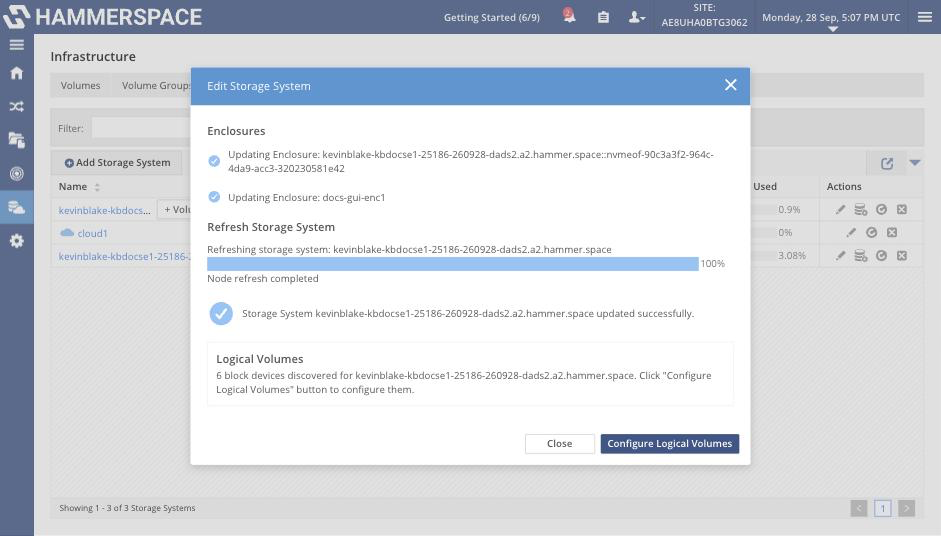Click refresh icon in 3.08% row

[x=881, y=256]
